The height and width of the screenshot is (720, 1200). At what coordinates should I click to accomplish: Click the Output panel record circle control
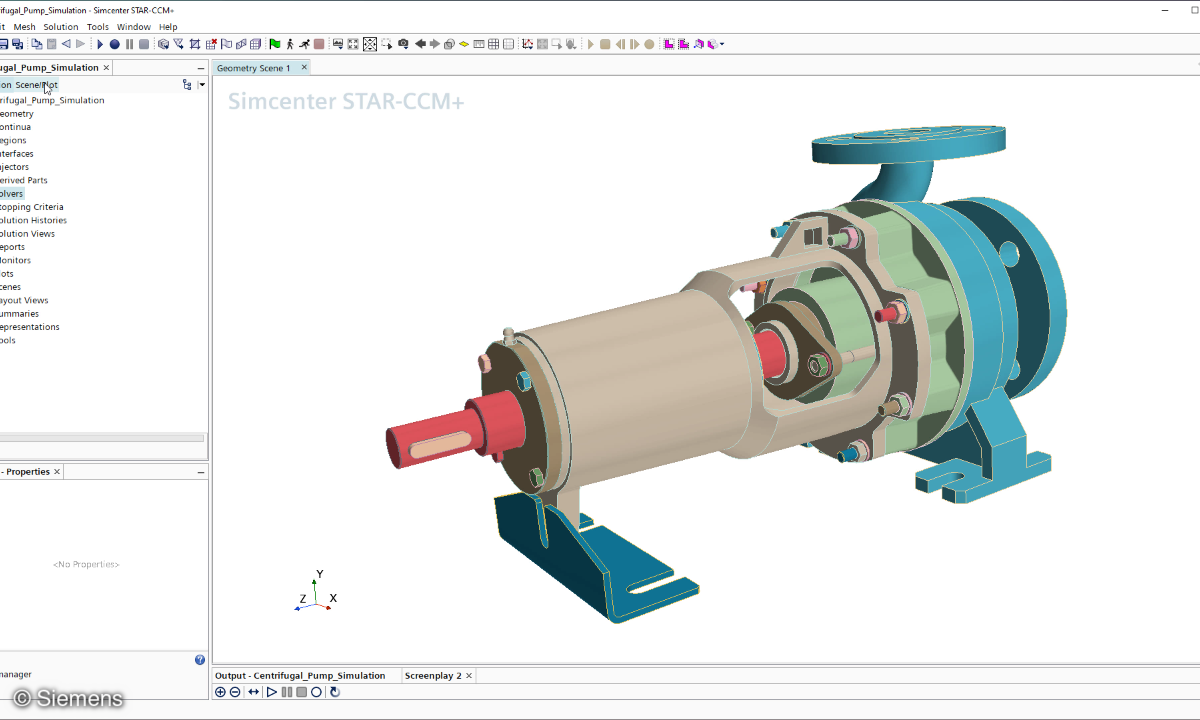(x=316, y=692)
